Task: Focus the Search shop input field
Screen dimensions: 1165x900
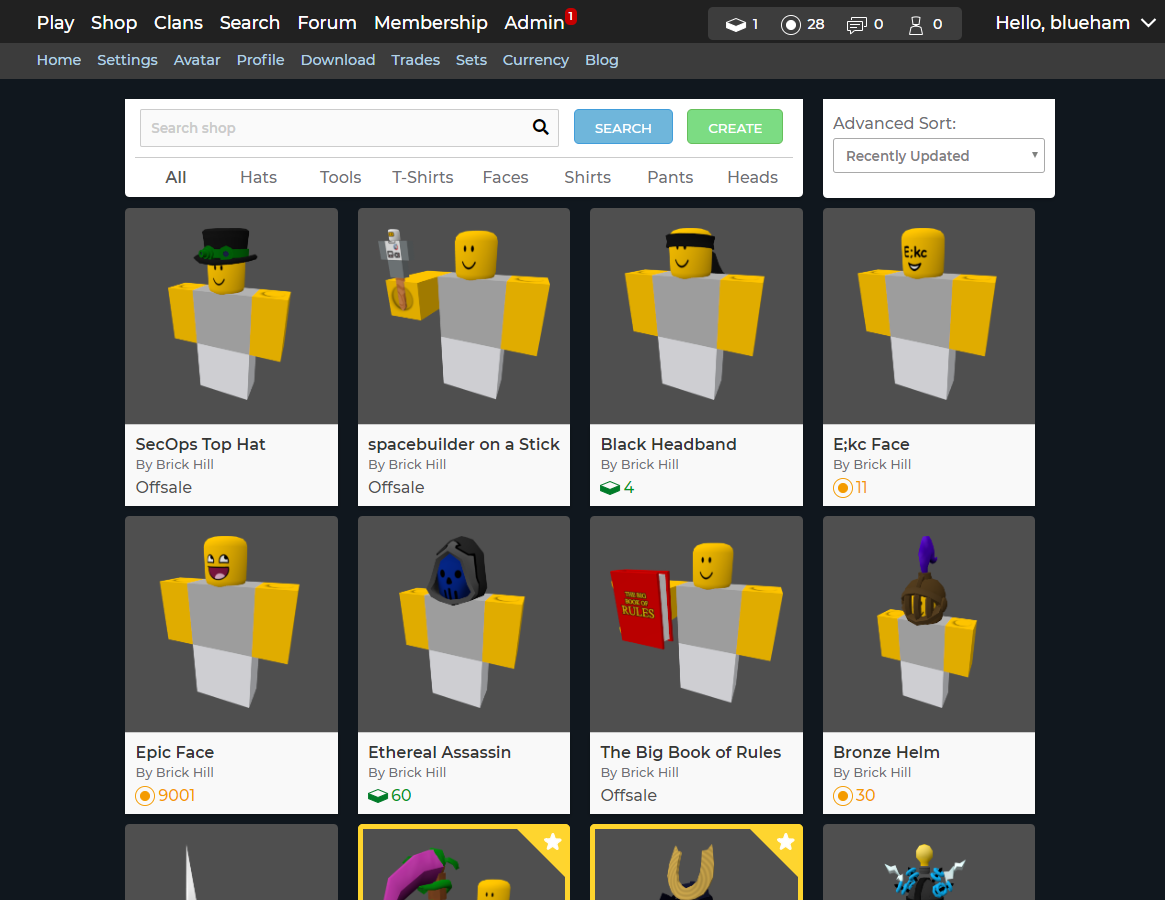Action: coord(335,128)
